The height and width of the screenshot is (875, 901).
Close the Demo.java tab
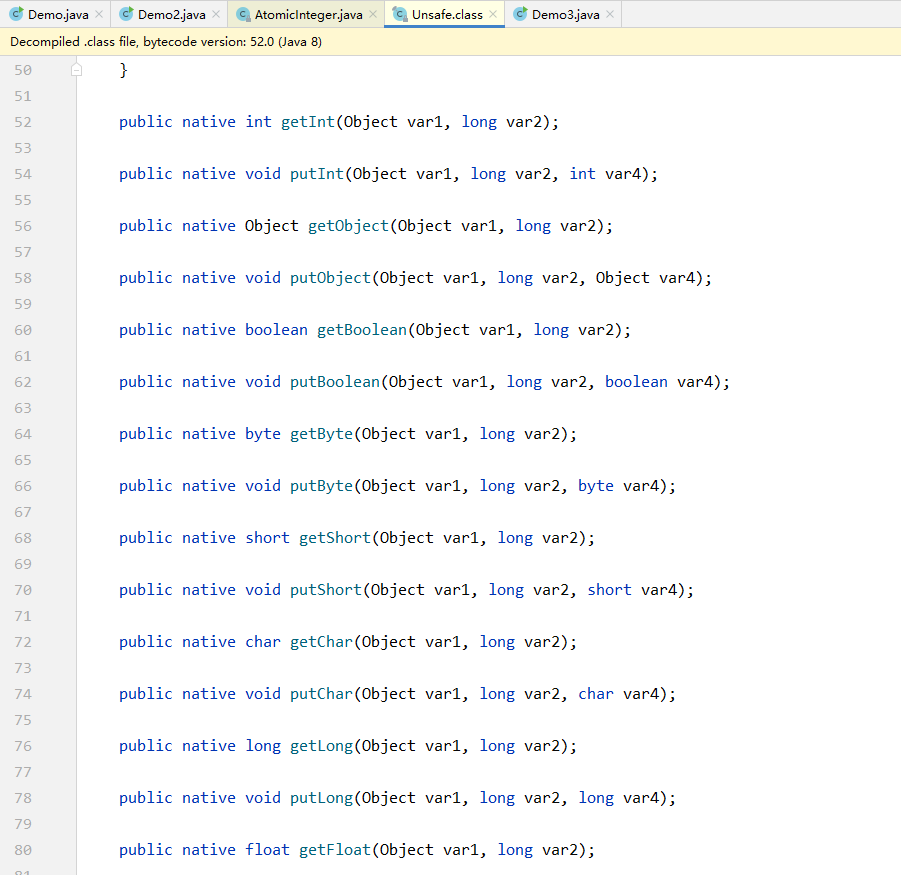[x=99, y=14]
